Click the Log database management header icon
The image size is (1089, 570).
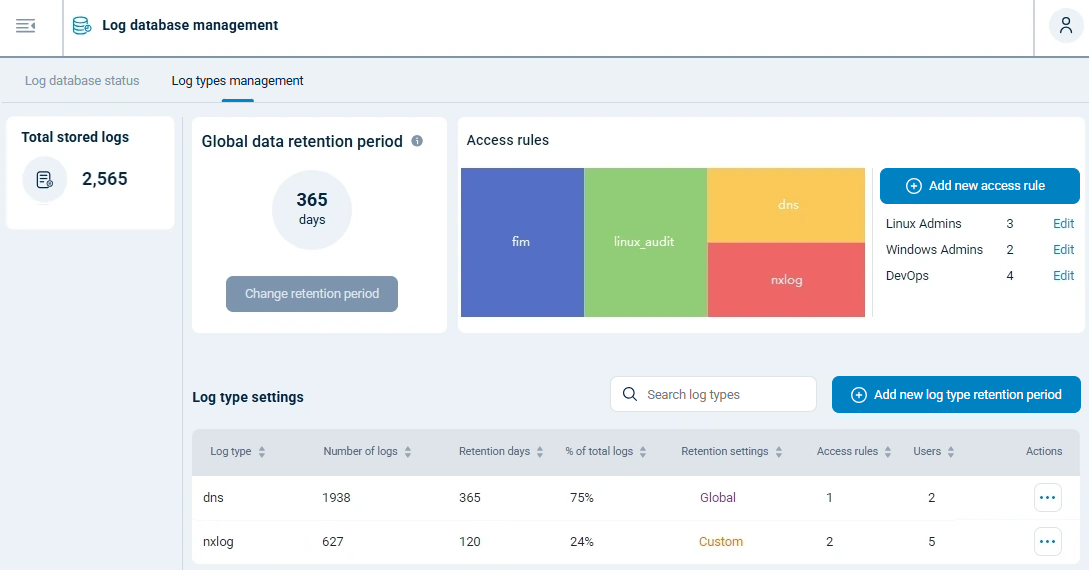pos(82,26)
